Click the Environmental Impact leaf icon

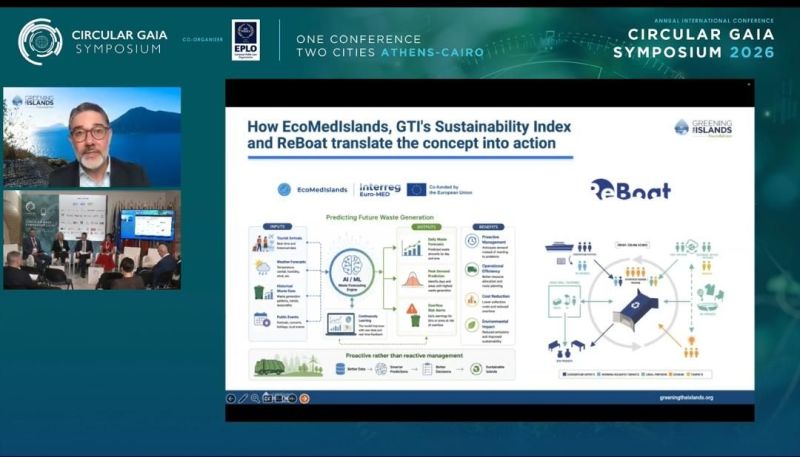tap(472, 325)
